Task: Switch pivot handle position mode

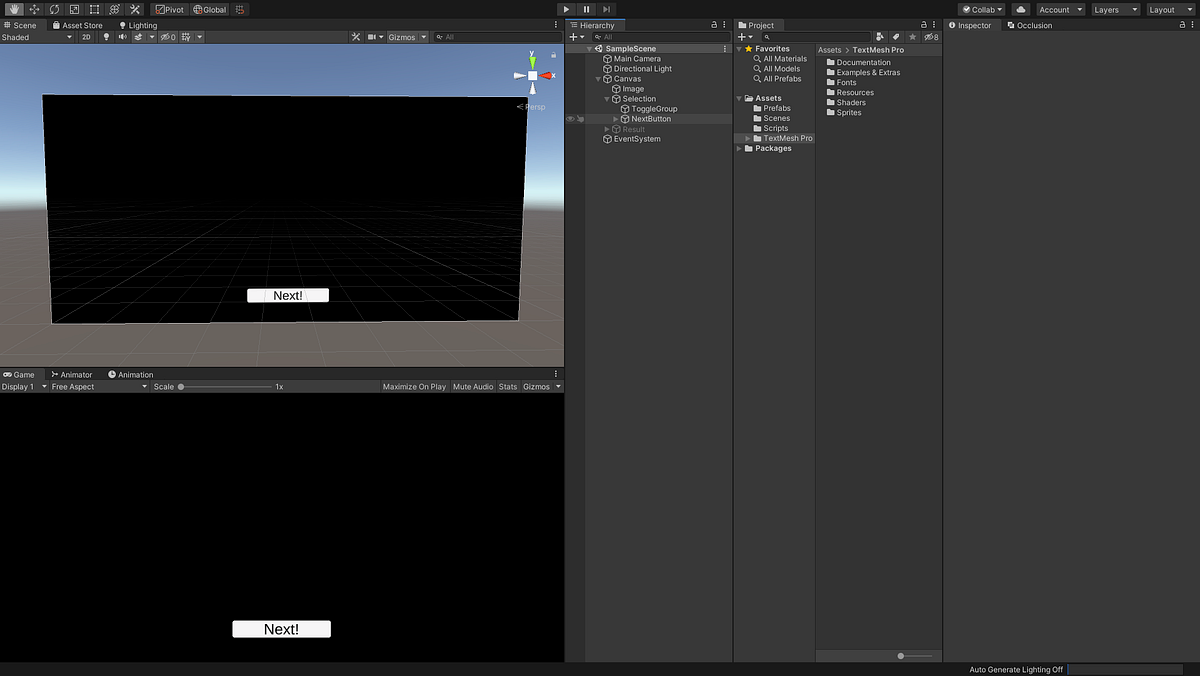Action: [170, 9]
